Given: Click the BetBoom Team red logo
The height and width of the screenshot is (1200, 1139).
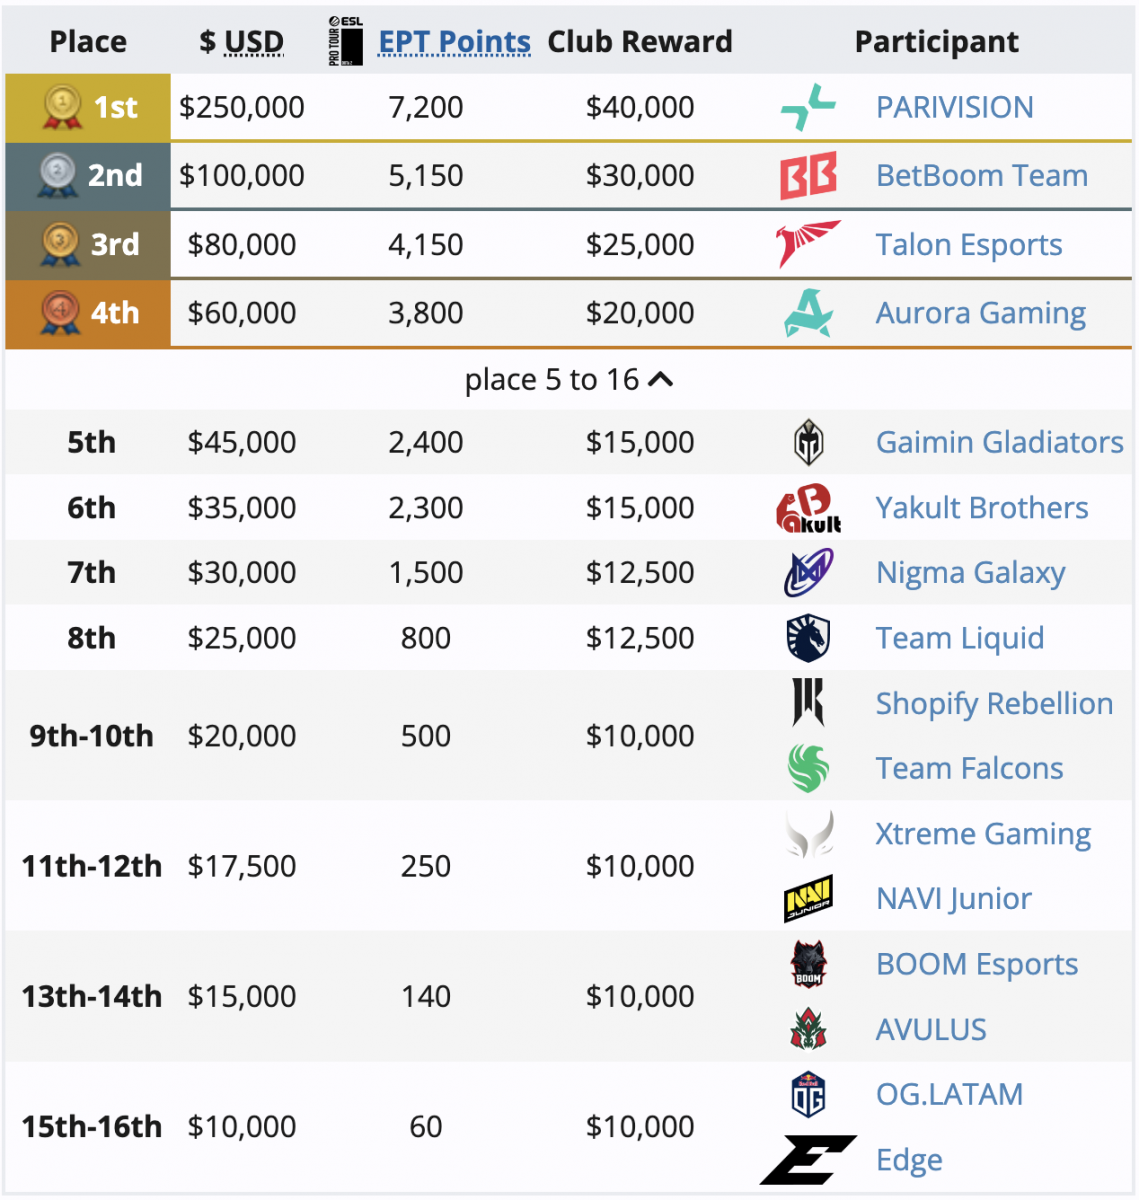Looking at the screenshot, I should pyautogui.click(x=808, y=176).
